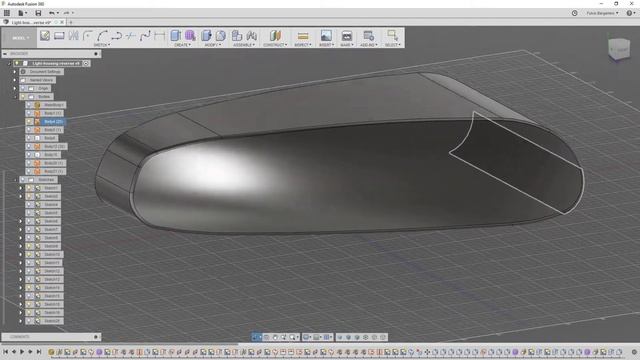Toggle visibility bulb of Bodies folder
The height and width of the screenshot is (360, 640).
(22, 97)
